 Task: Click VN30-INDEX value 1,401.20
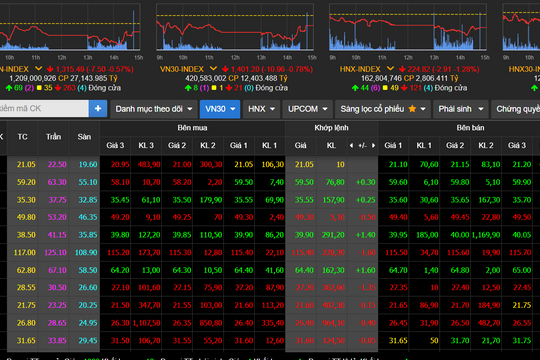click(x=245, y=69)
